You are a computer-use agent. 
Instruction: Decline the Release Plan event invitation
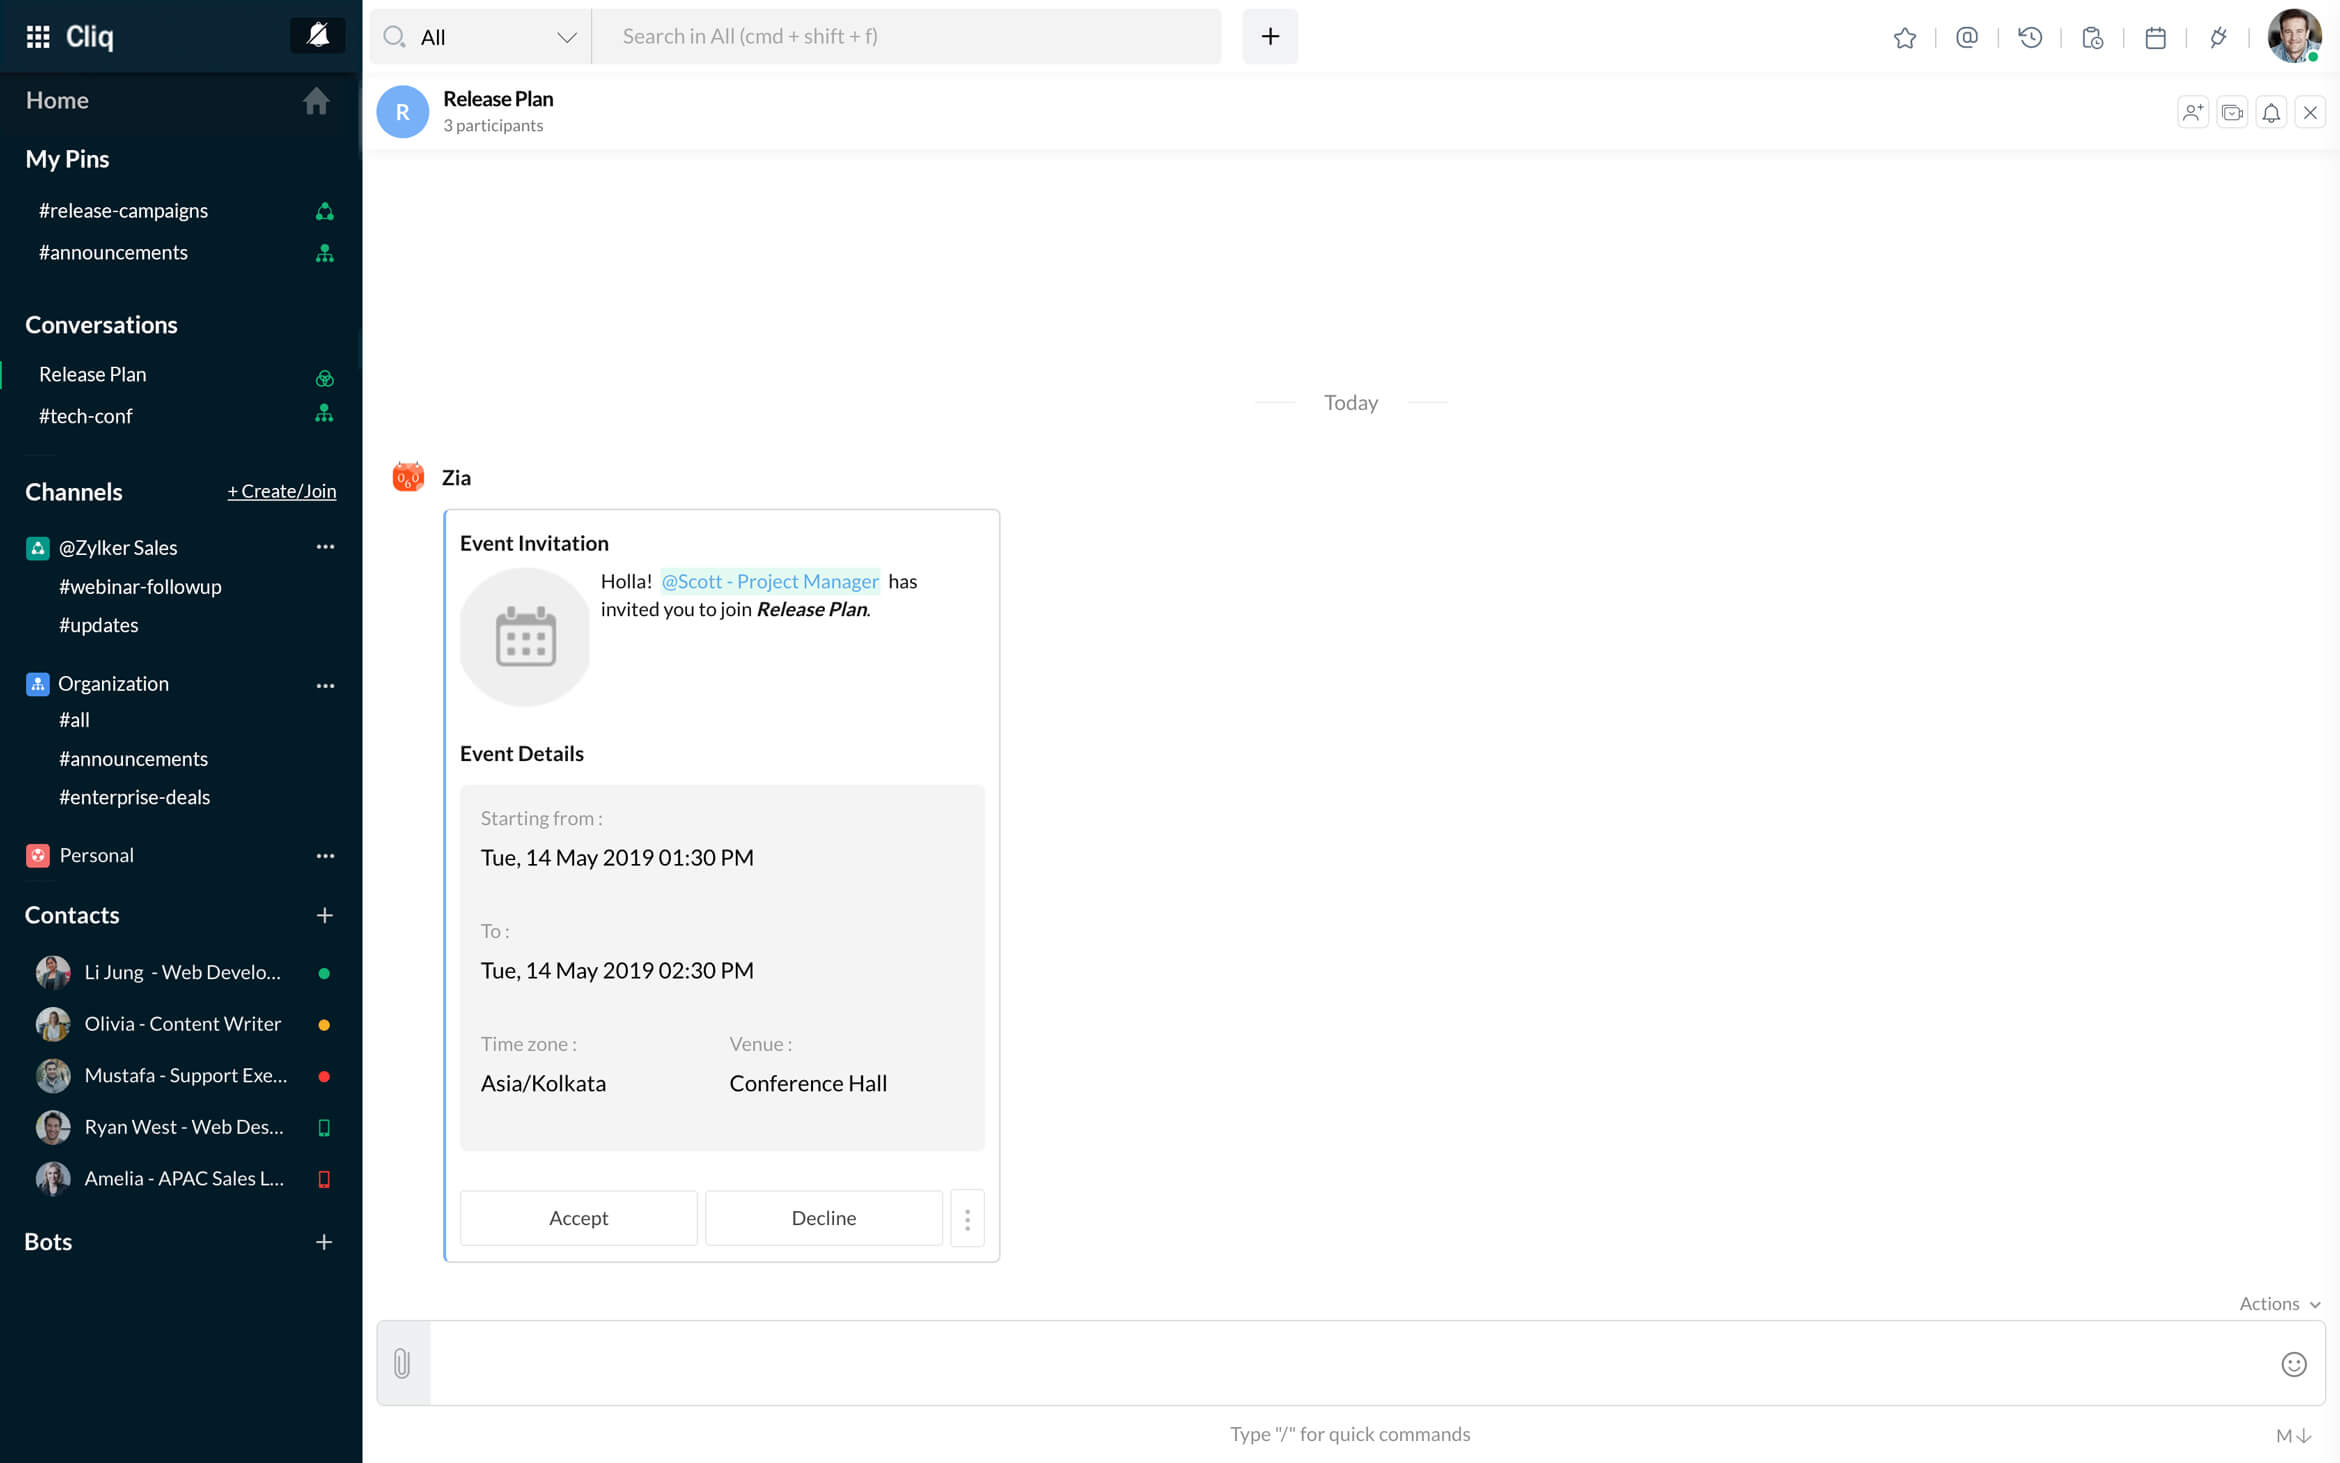pyautogui.click(x=822, y=1215)
